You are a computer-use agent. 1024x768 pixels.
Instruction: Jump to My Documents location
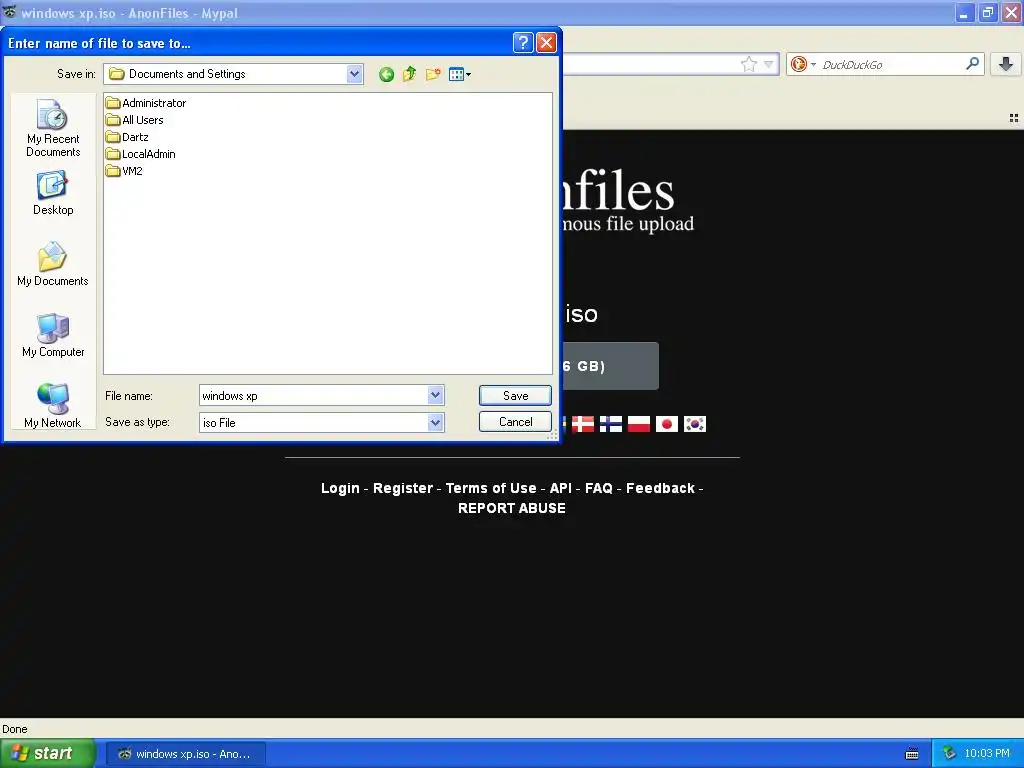(x=53, y=264)
